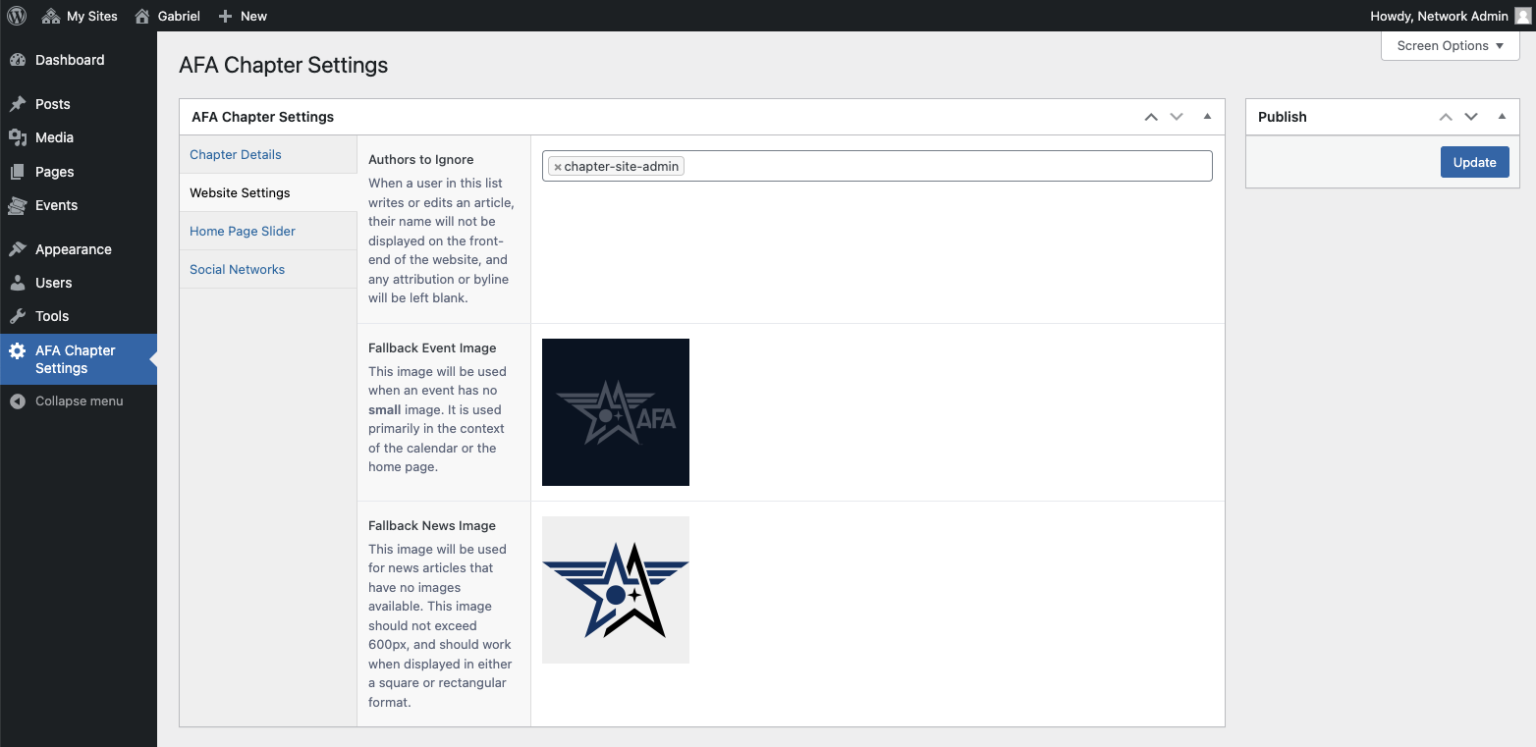Toggle the AFA Chapter Settings panel
The image size is (1536, 747).
pyautogui.click(x=1207, y=117)
